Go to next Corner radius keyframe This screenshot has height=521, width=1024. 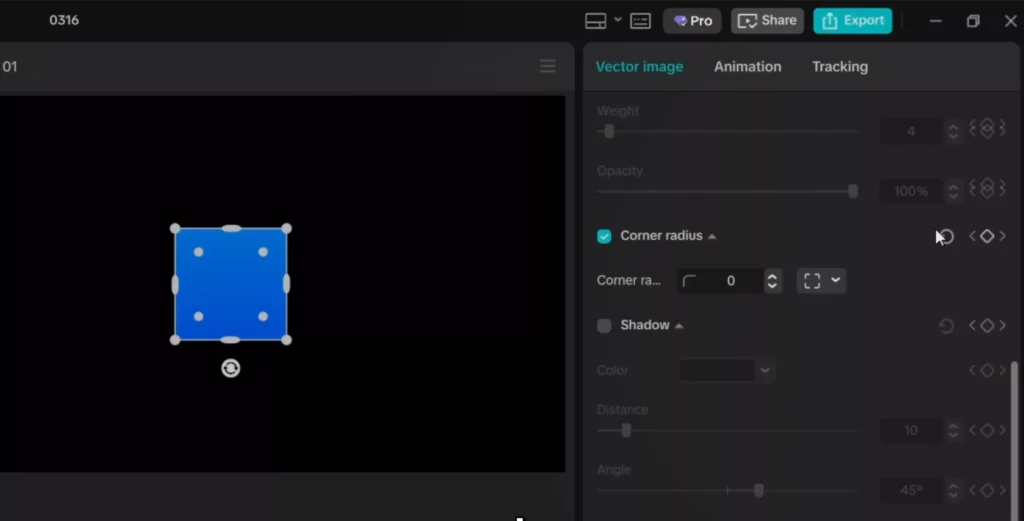[x=1002, y=236]
